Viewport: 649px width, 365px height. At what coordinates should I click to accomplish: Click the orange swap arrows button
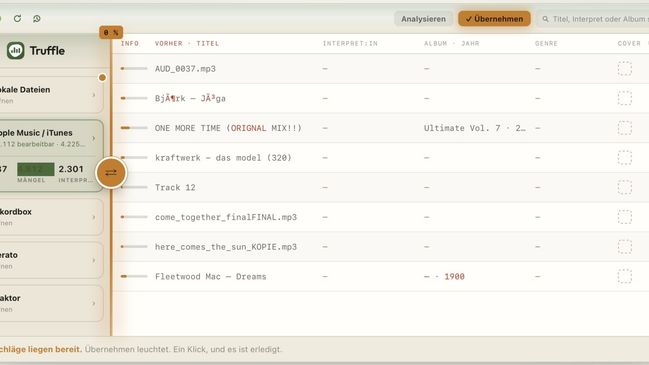[x=111, y=173]
